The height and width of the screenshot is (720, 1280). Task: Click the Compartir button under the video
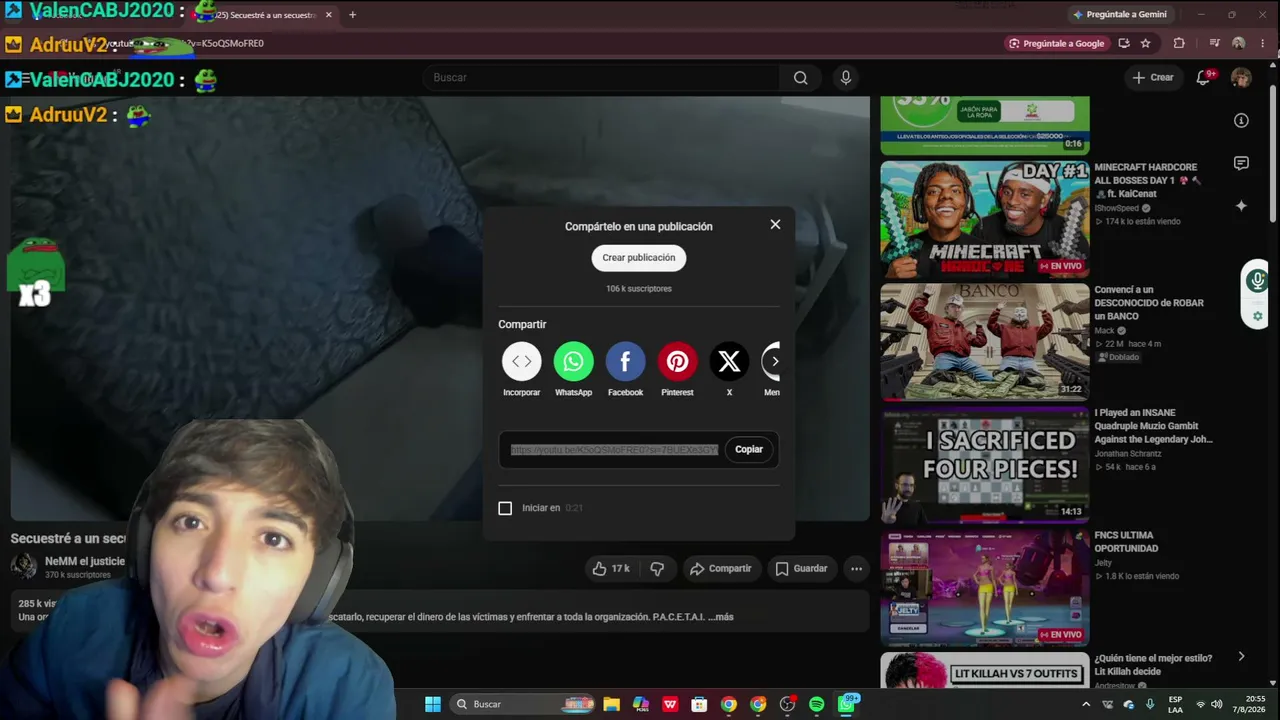click(x=720, y=568)
